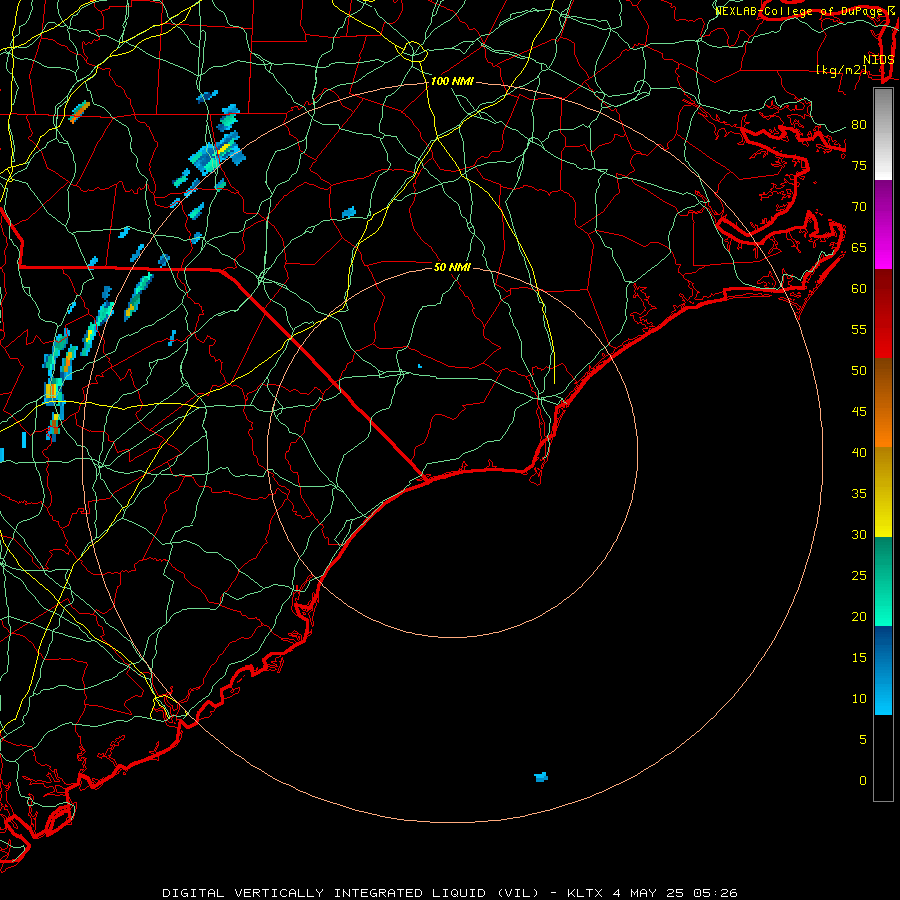Click the 0 value on the scale

(x=863, y=781)
